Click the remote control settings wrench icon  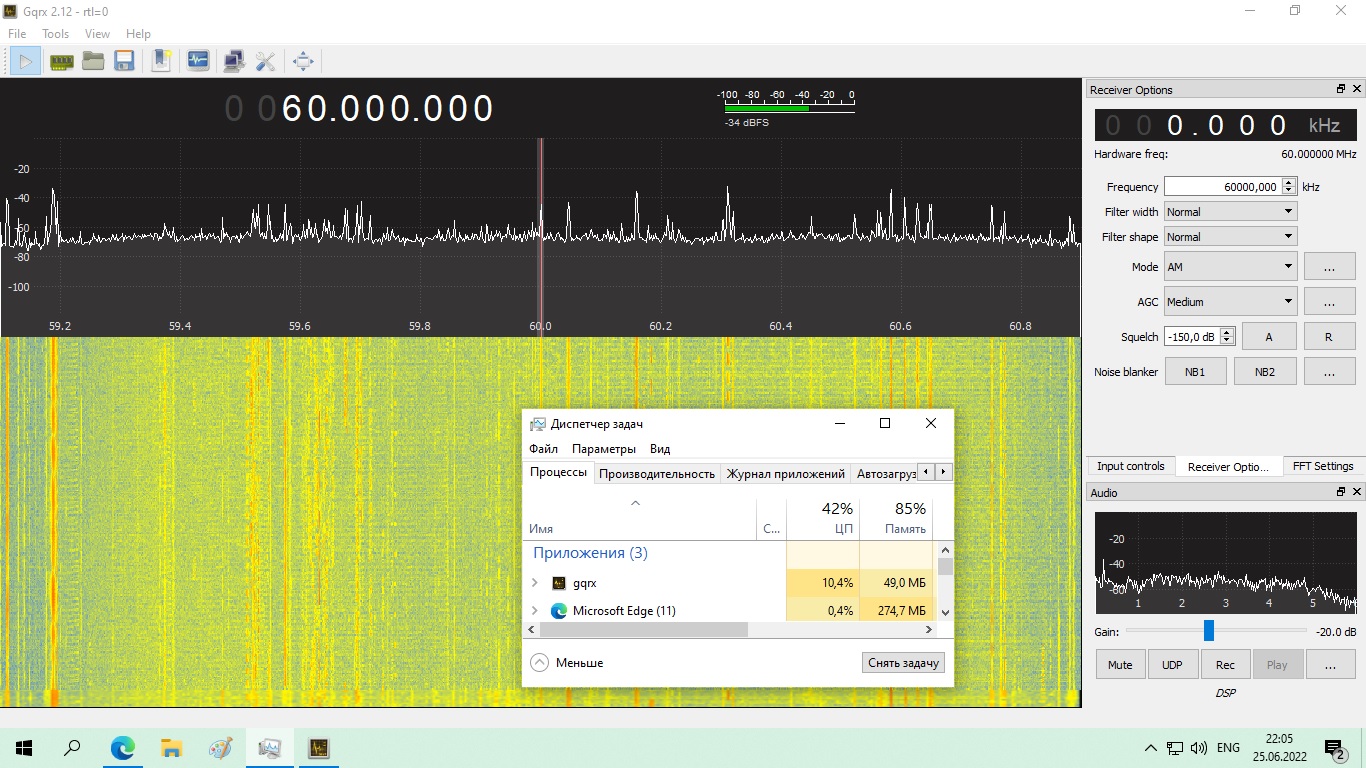coord(265,61)
